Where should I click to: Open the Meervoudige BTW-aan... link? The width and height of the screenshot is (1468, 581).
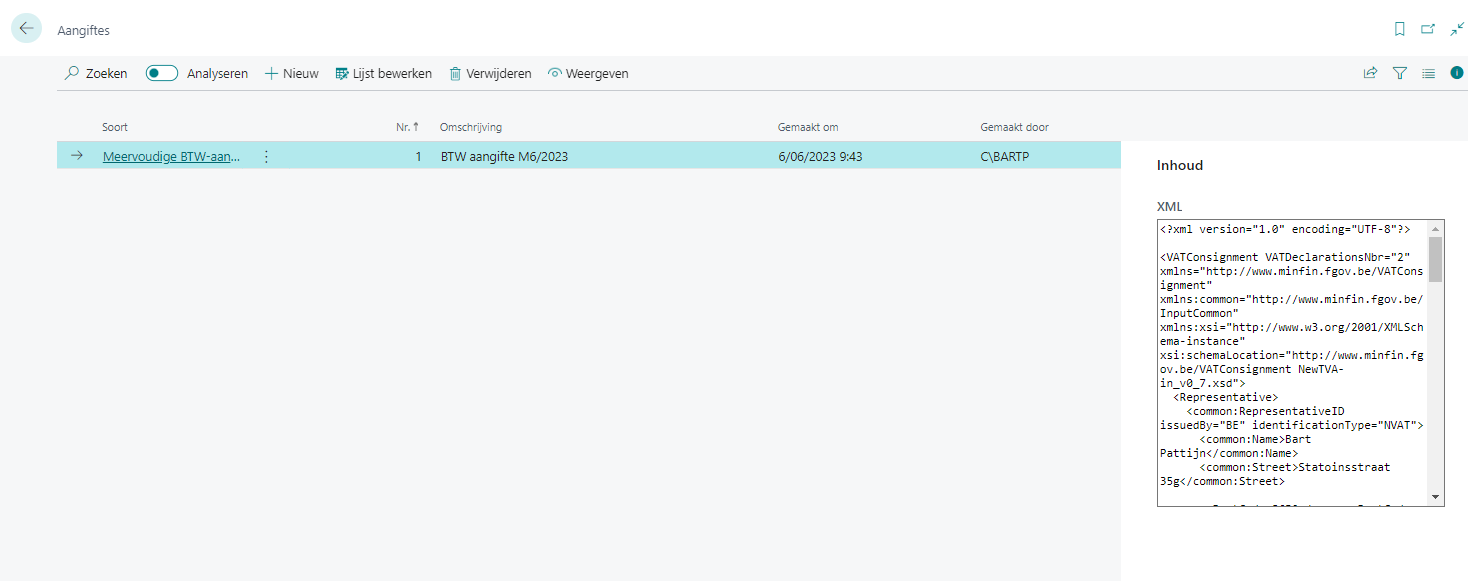(x=171, y=156)
